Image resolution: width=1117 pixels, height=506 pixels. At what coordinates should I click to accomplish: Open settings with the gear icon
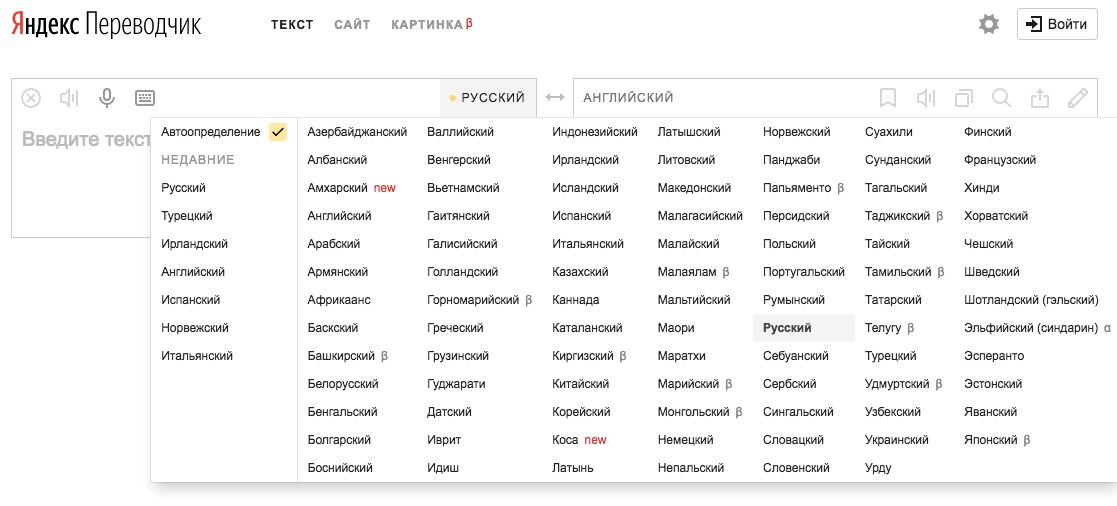click(x=989, y=24)
